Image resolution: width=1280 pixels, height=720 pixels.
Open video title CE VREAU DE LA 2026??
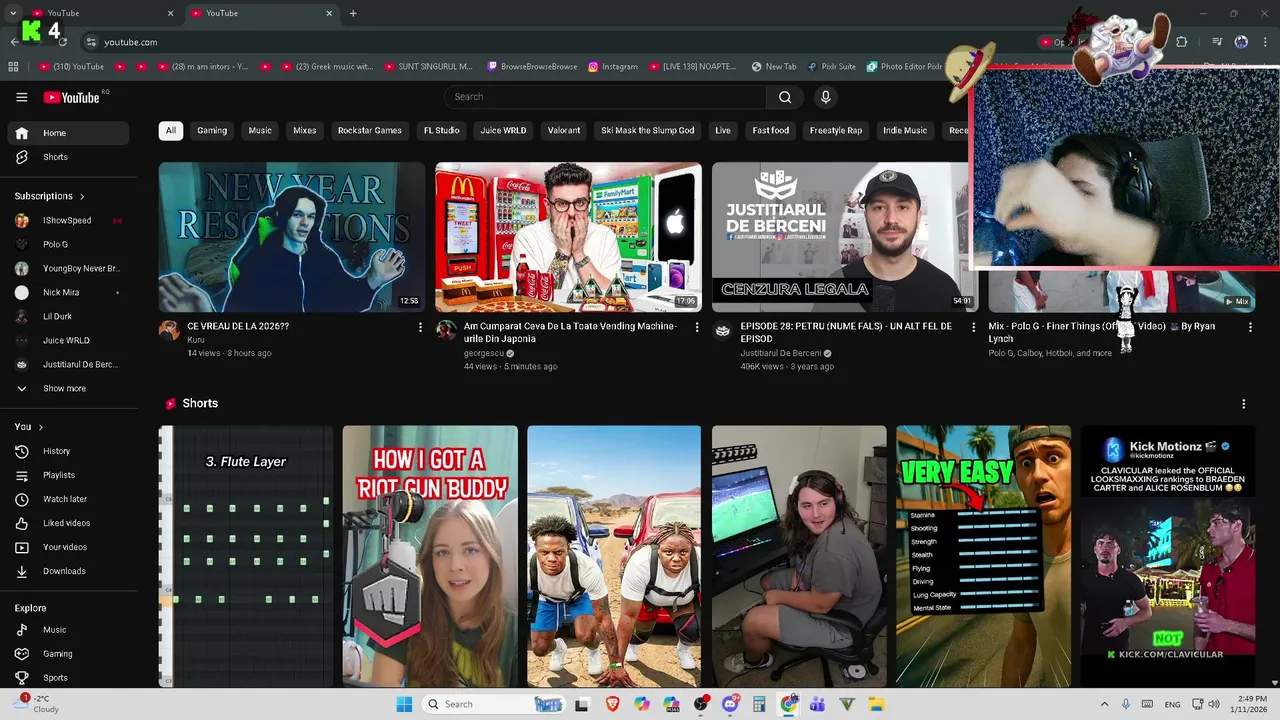[238, 326]
